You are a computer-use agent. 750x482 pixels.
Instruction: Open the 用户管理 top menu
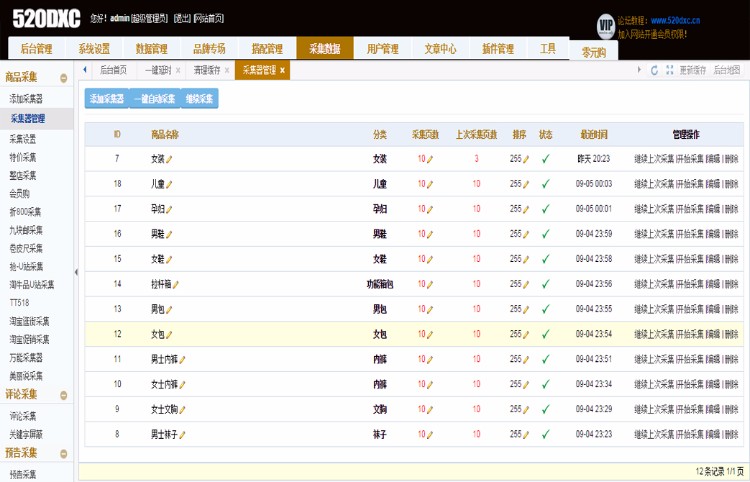click(x=383, y=49)
